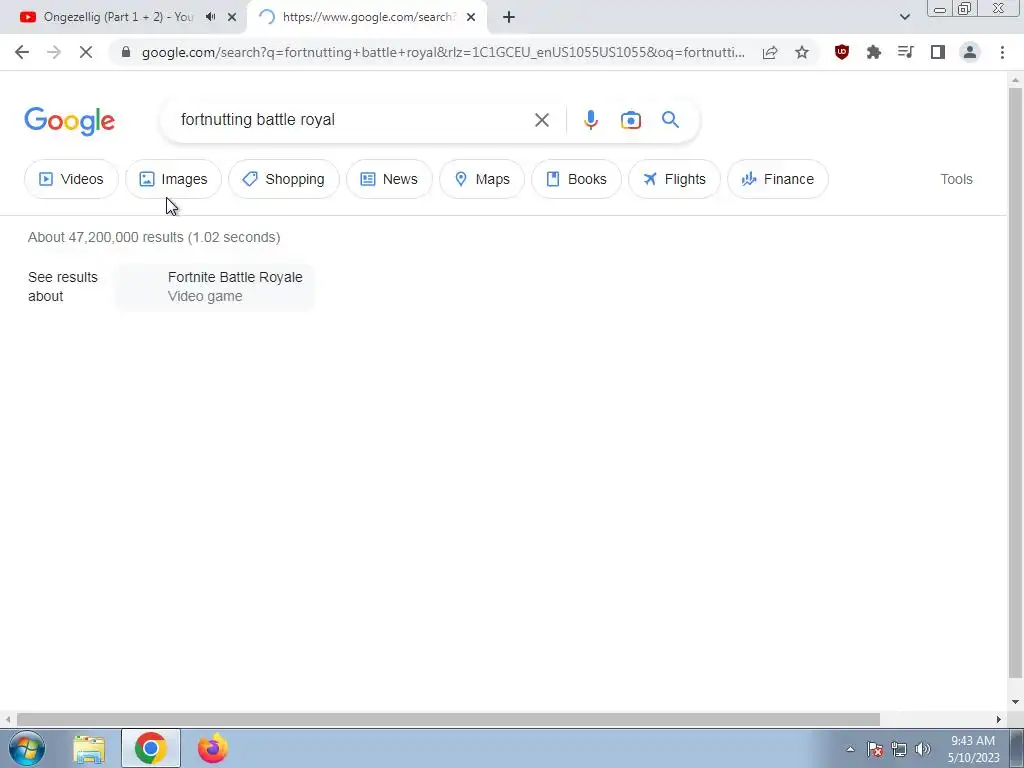
Task: Open Windows Explorer from the taskbar
Action: (x=89, y=748)
